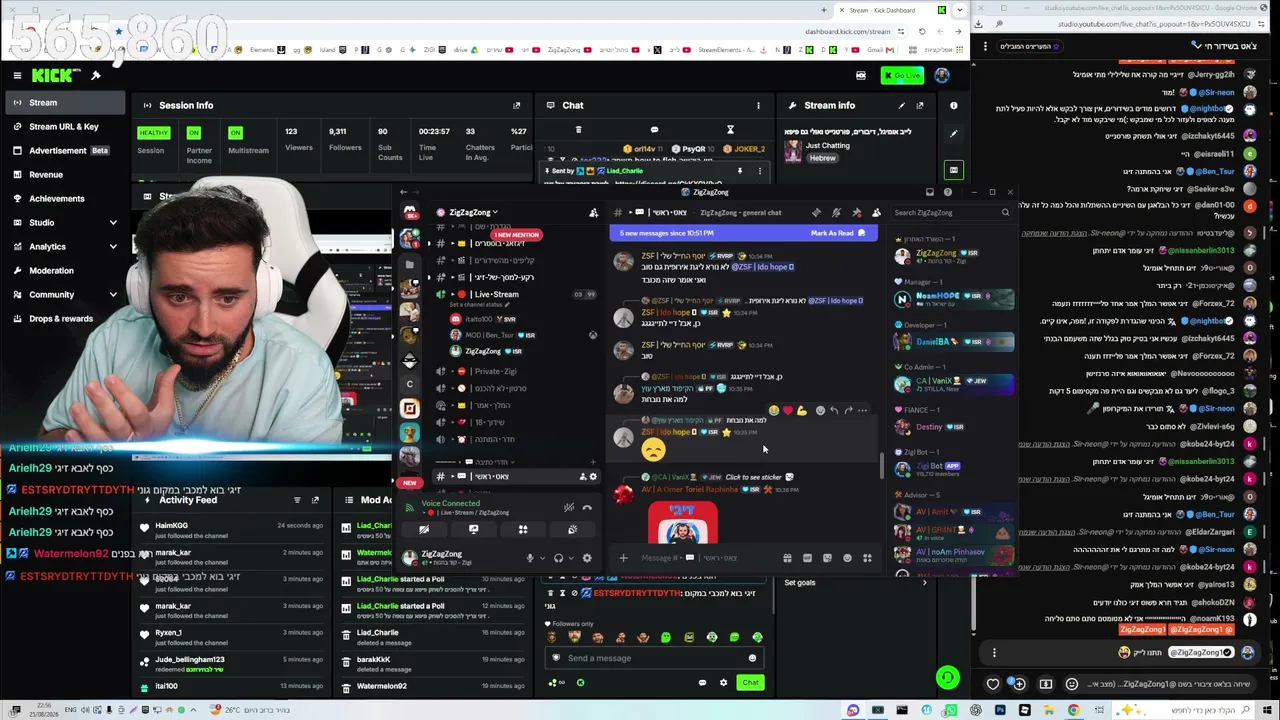Disconnect from Discord voice channel
Viewport: 1280px width, 720px height.
tap(587, 508)
